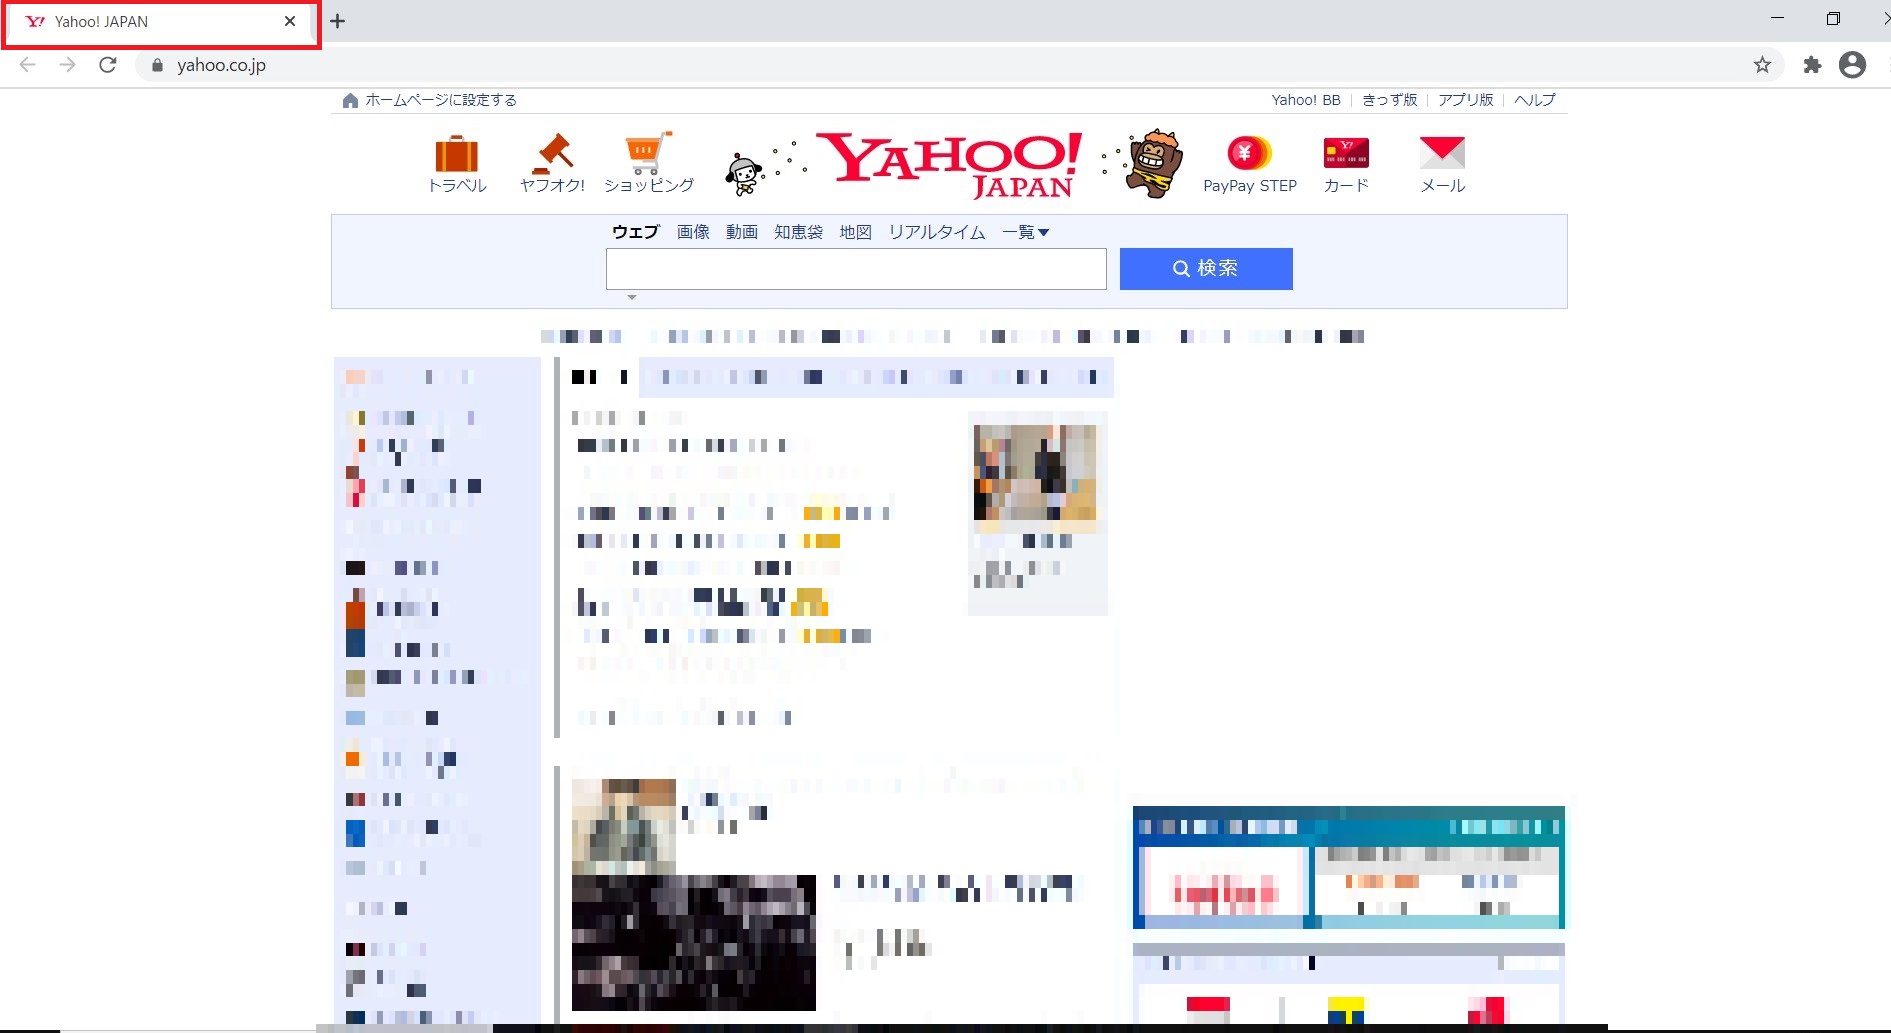Screen dimensions: 1891x1033
Task: Select the ショッピング shopping cart icon
Action: click(x=646, y=150)
